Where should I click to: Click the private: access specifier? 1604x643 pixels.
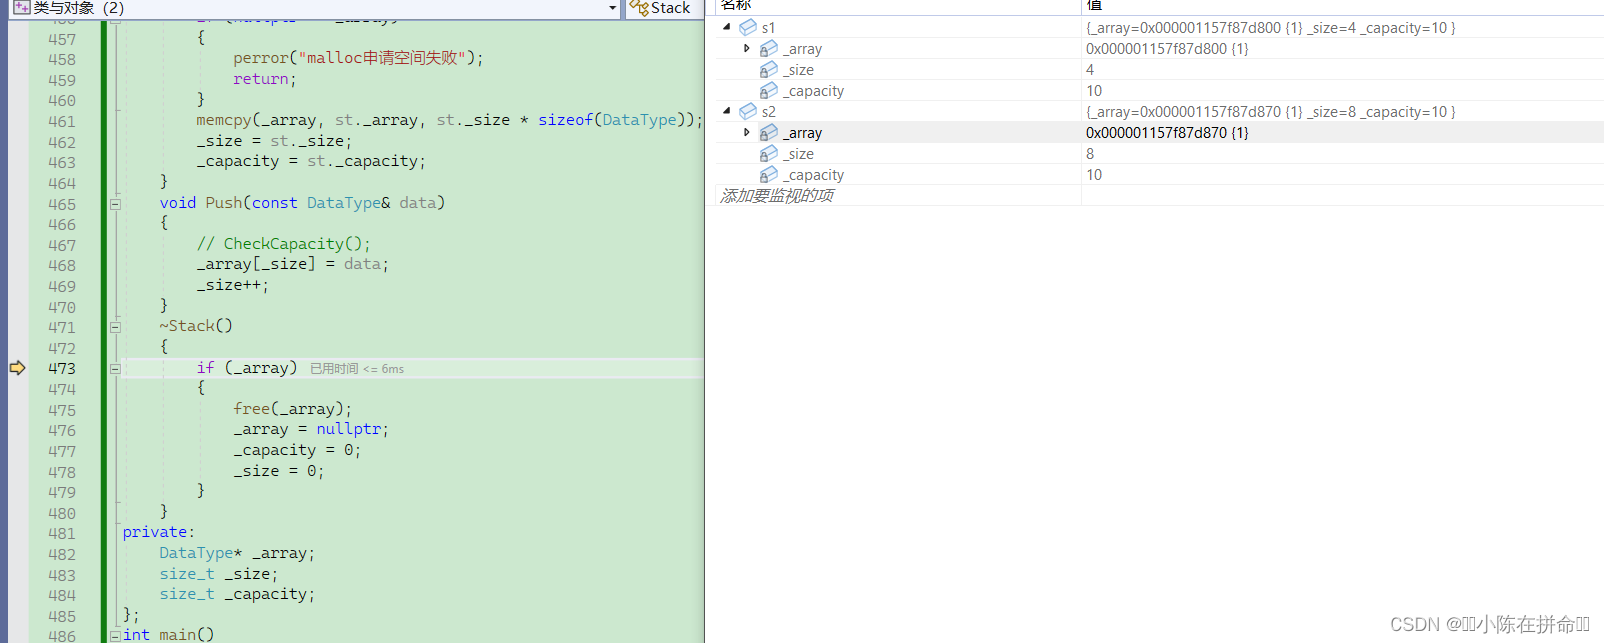[x=159, y=532]
